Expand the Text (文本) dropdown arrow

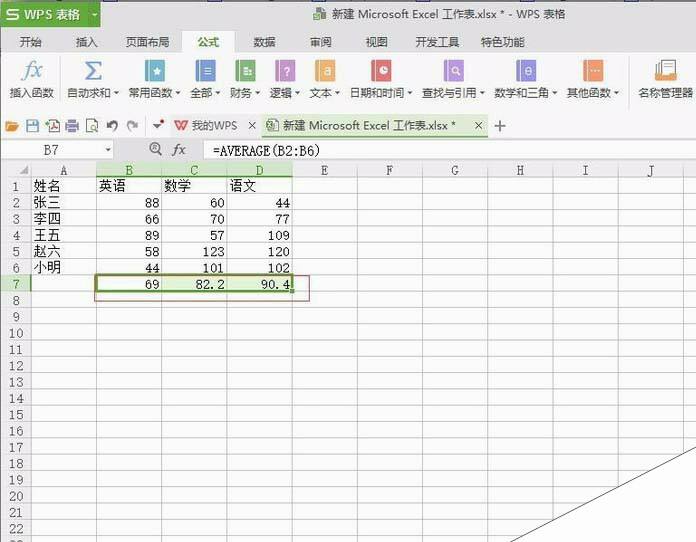[x=337, y=93]
